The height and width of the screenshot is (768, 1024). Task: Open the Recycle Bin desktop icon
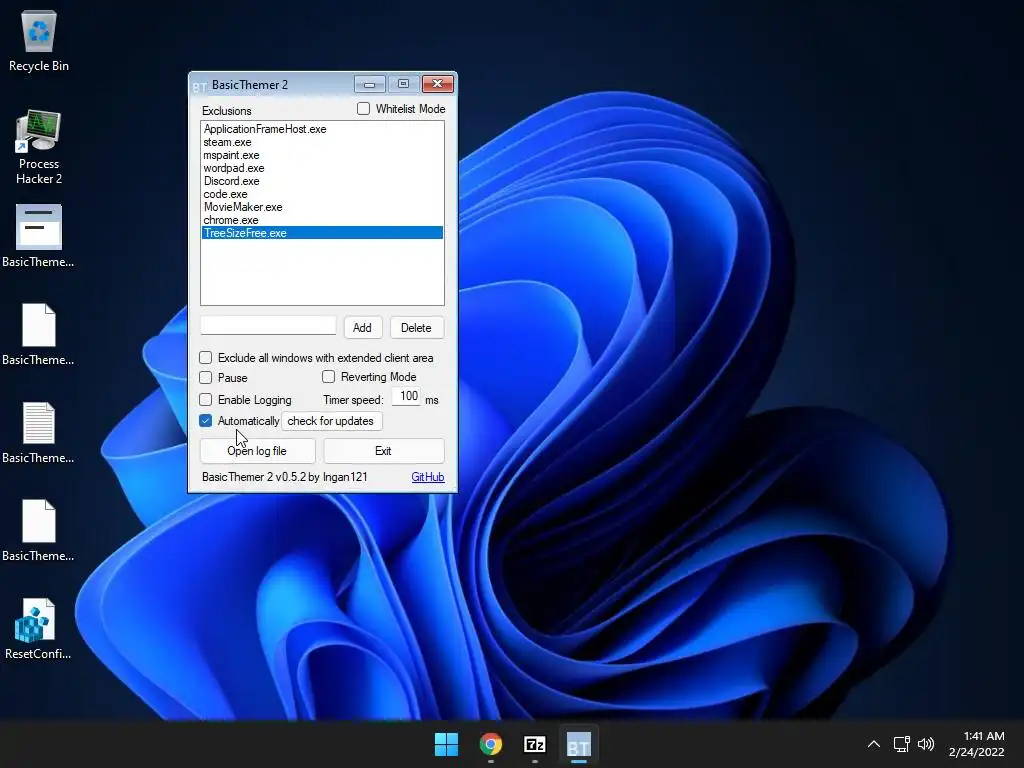[39, 42]
